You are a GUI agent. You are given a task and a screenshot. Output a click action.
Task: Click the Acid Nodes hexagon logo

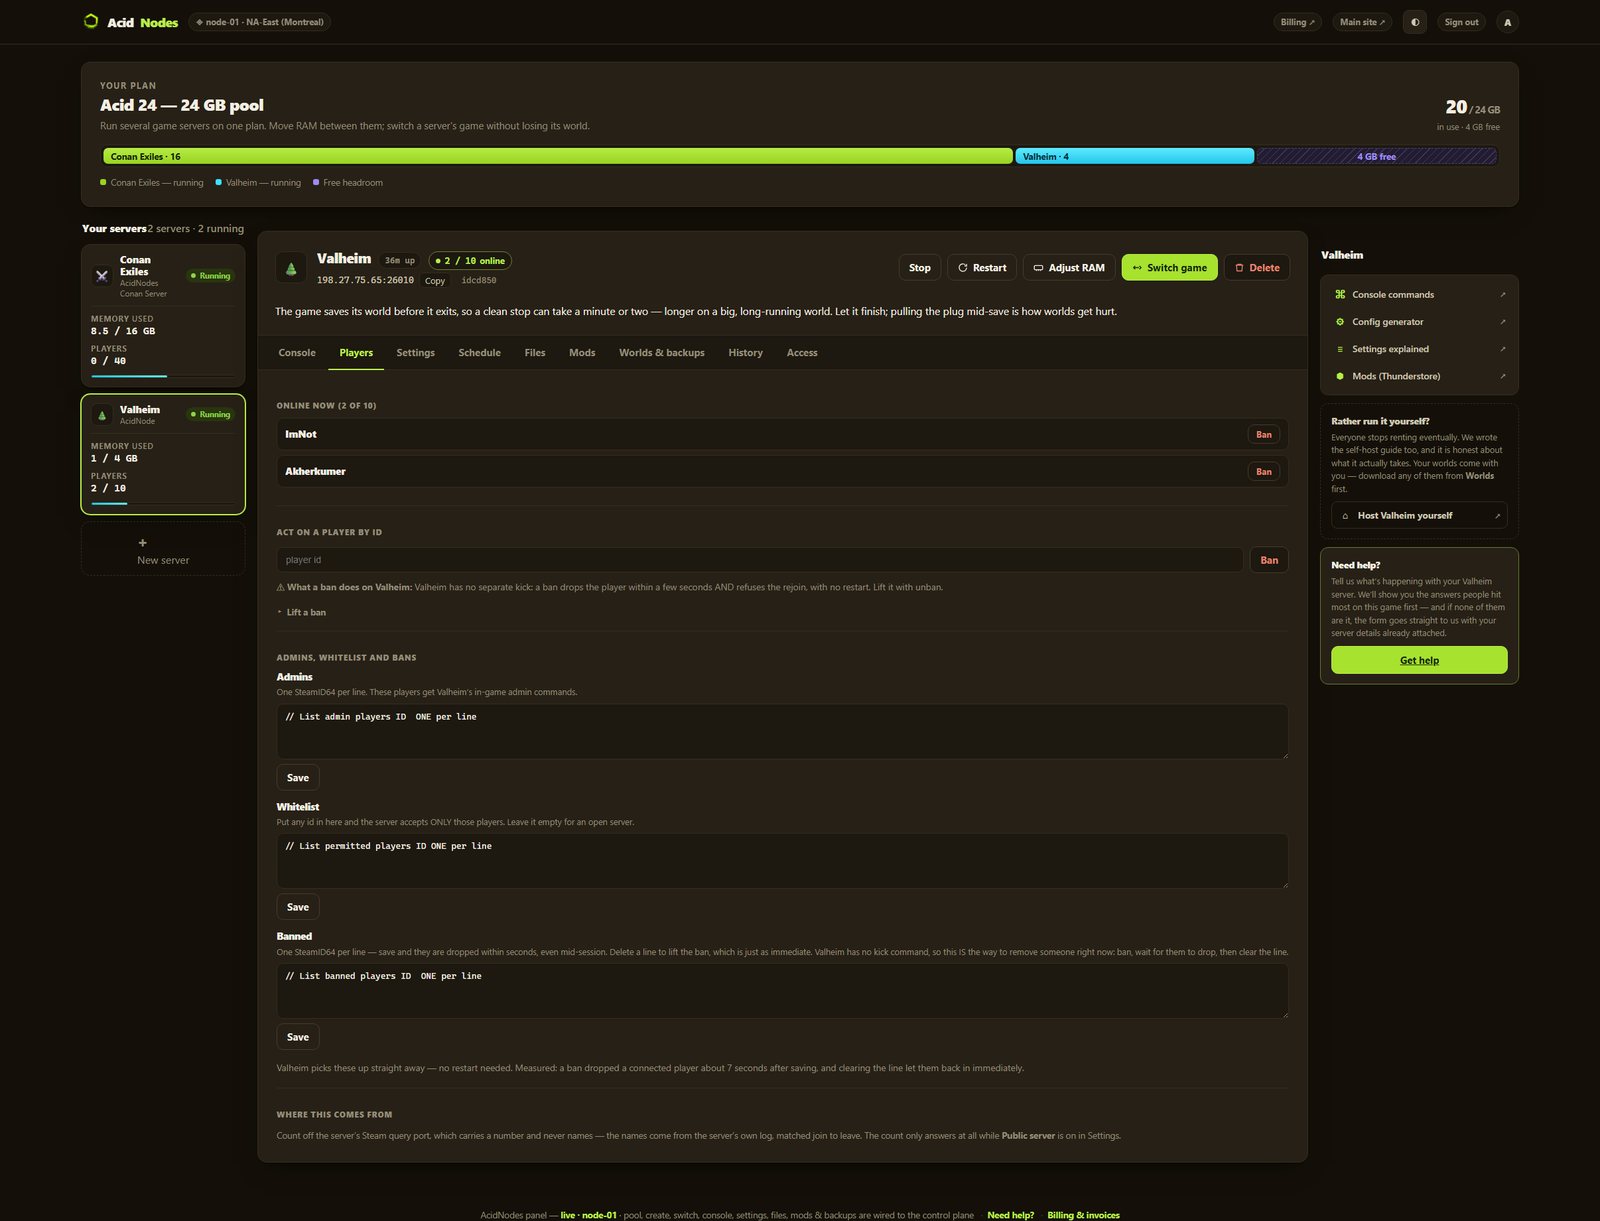coord(91,21)
